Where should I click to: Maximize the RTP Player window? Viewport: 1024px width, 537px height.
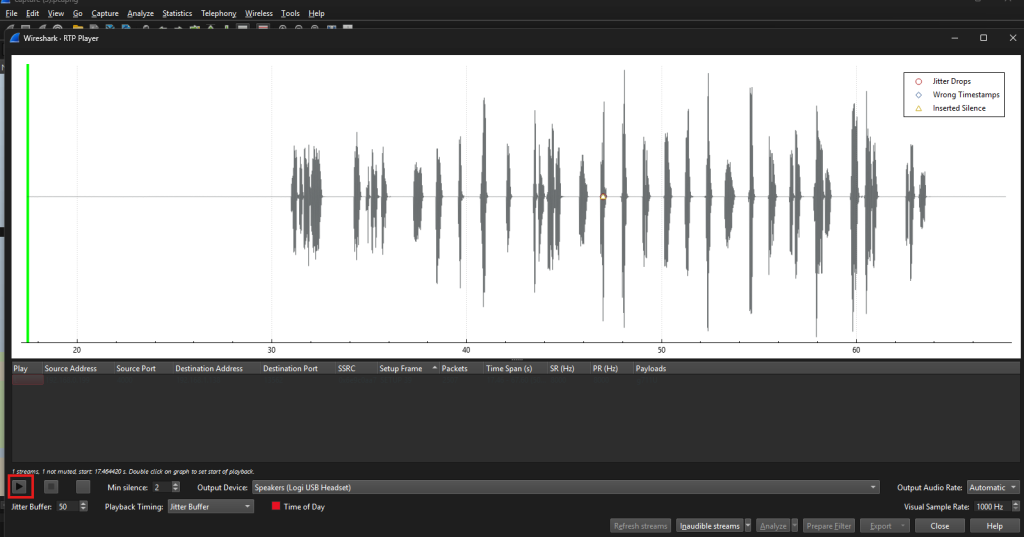click(x=984, y=38)
